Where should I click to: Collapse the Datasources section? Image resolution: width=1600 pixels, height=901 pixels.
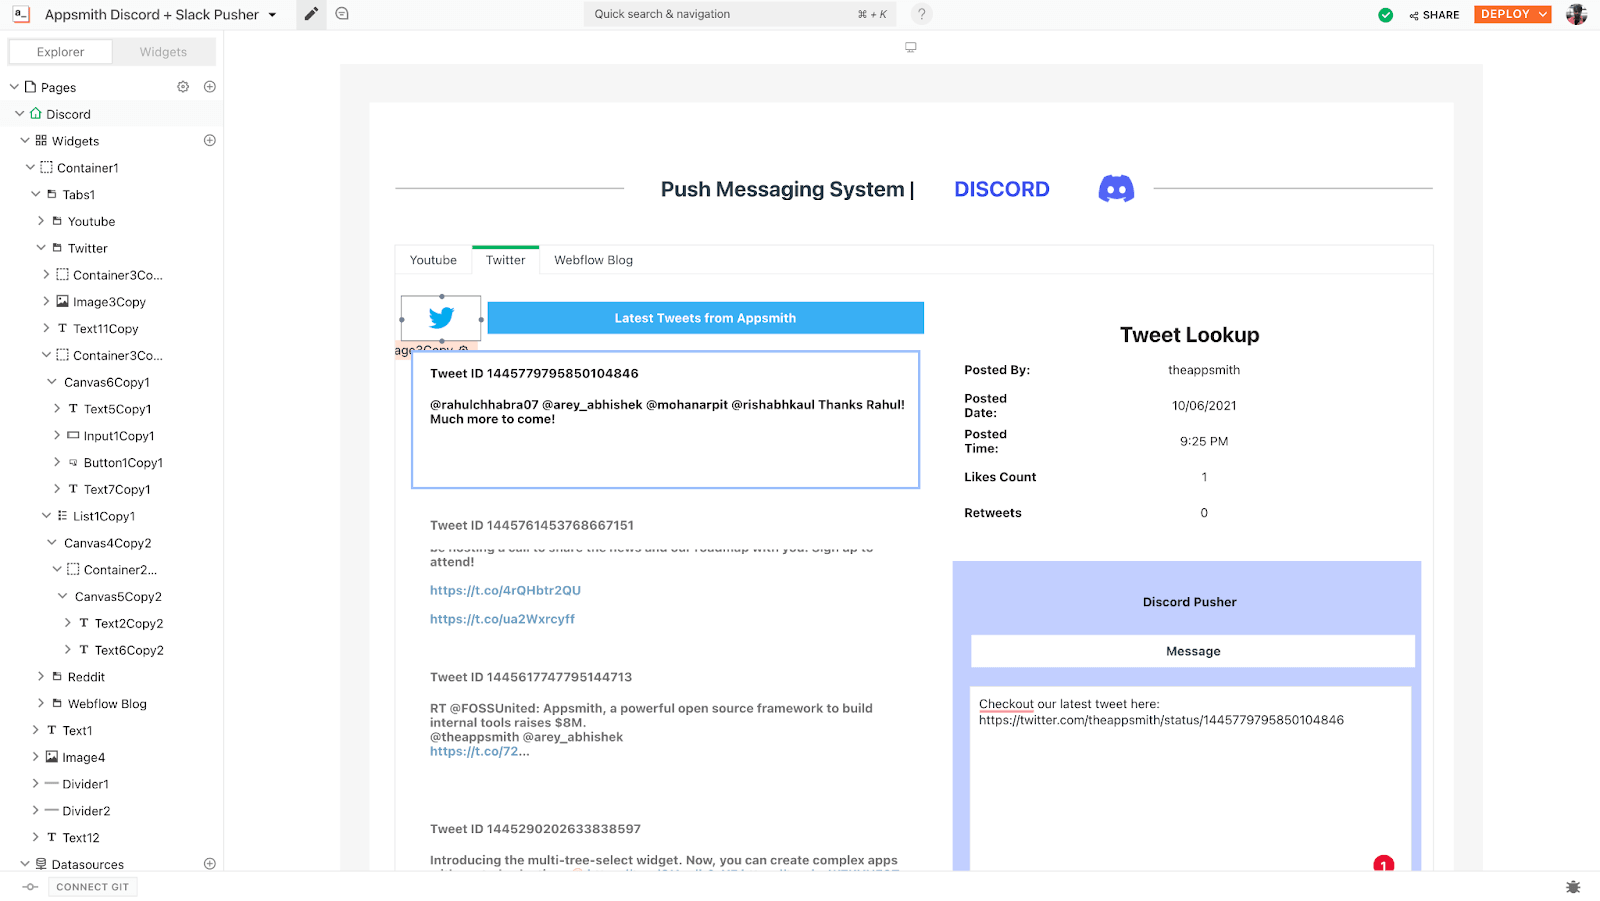click(x=25, y=864)
